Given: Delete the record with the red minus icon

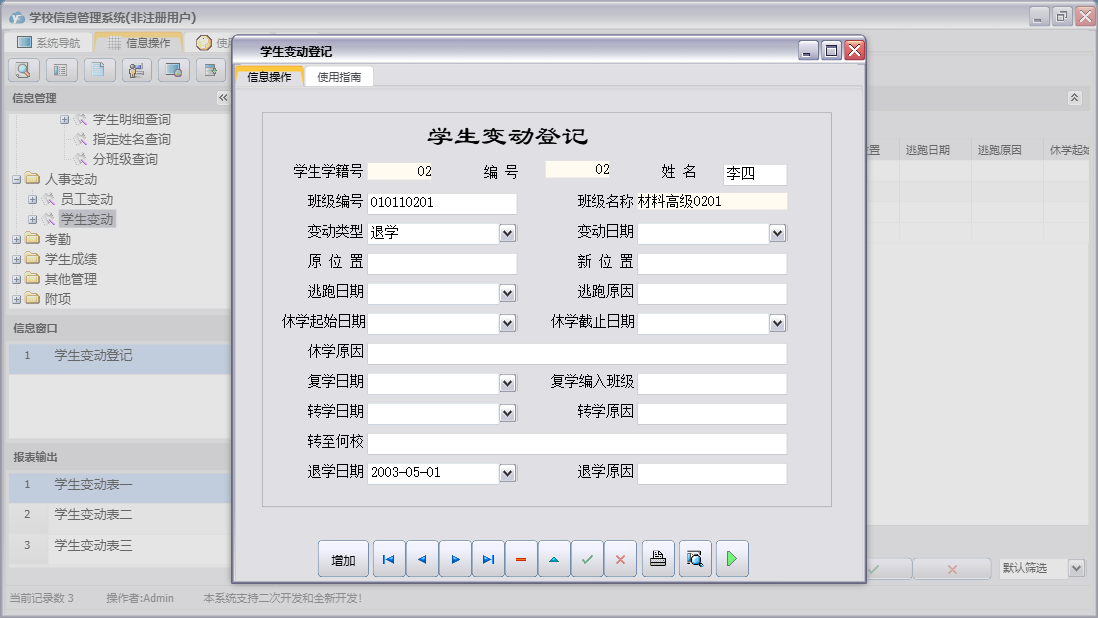Looking at the screenshot, I should [x=521, y=559].
